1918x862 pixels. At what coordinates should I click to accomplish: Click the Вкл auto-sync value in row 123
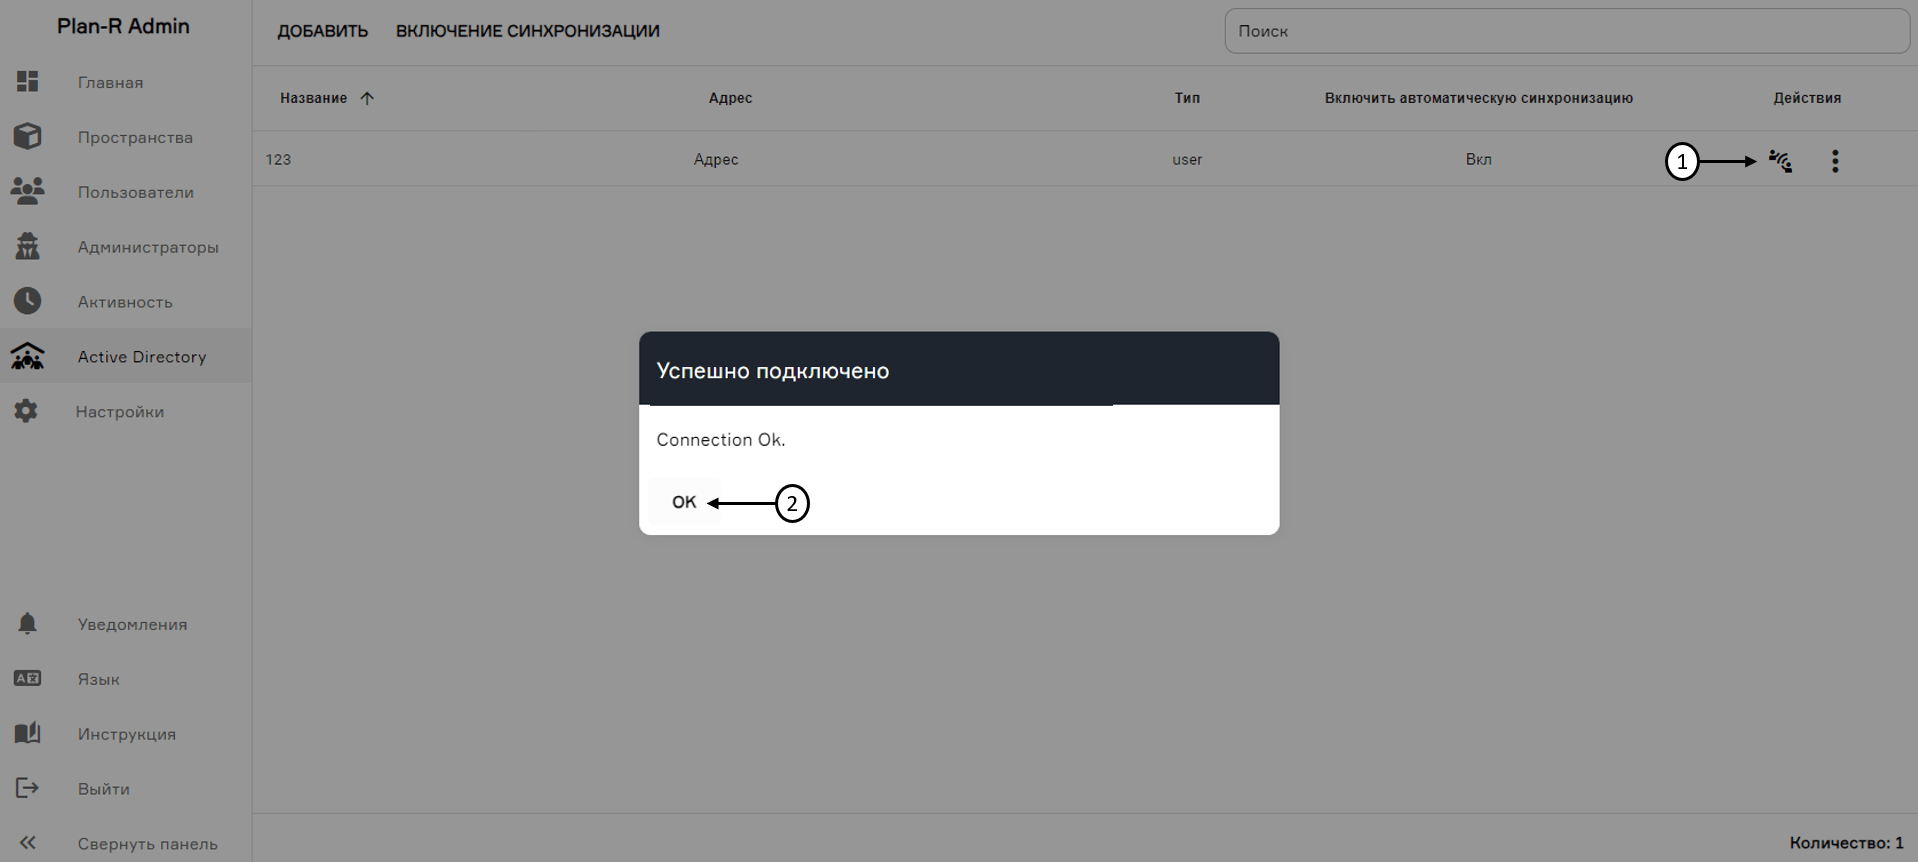(x=1478, y=160)
